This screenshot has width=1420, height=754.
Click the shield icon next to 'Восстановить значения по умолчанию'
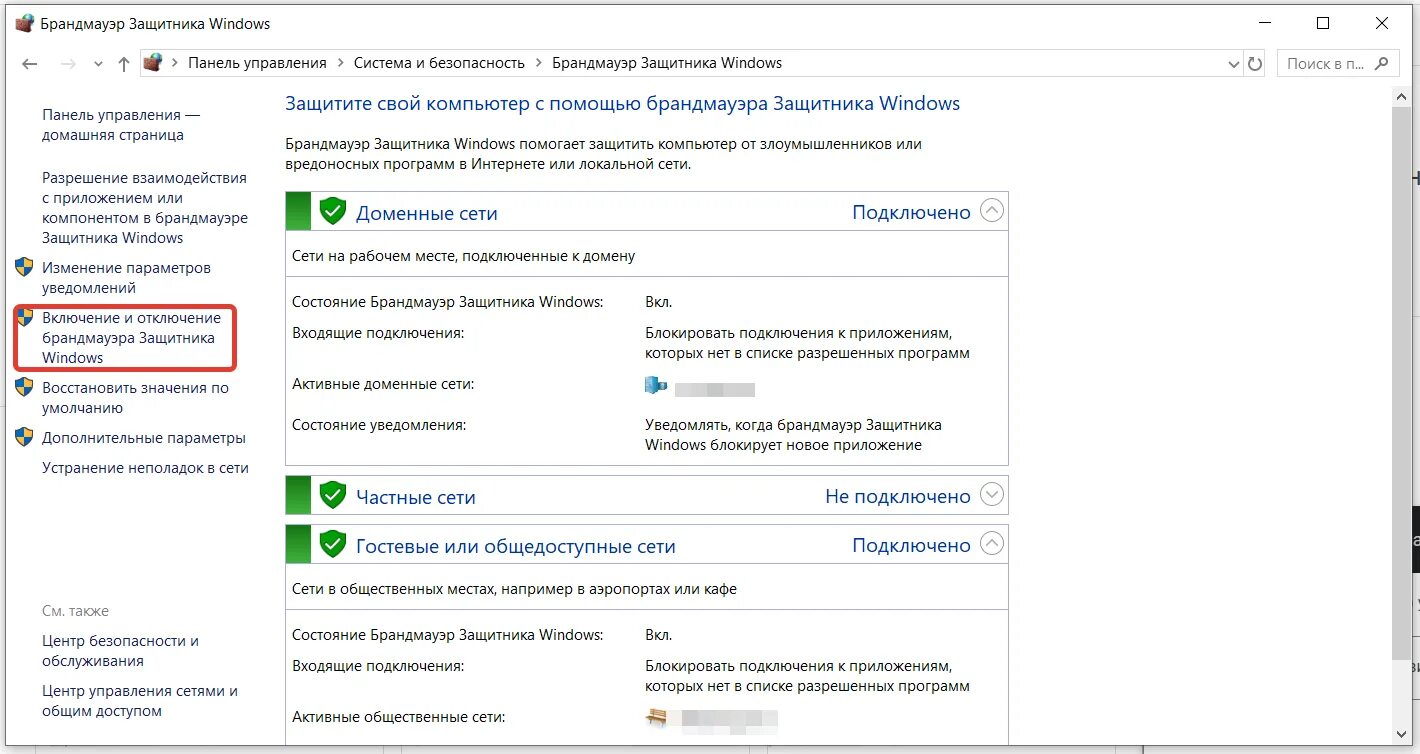[x=25, y=387]
